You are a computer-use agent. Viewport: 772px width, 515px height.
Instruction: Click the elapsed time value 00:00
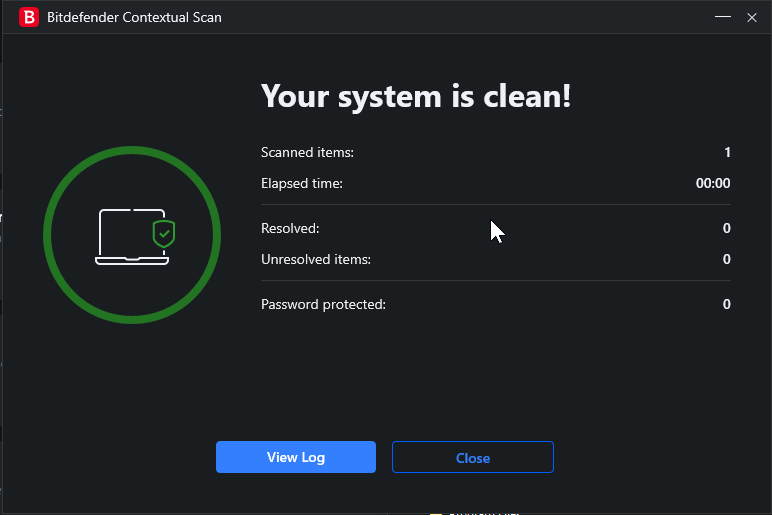coord(713,183)
